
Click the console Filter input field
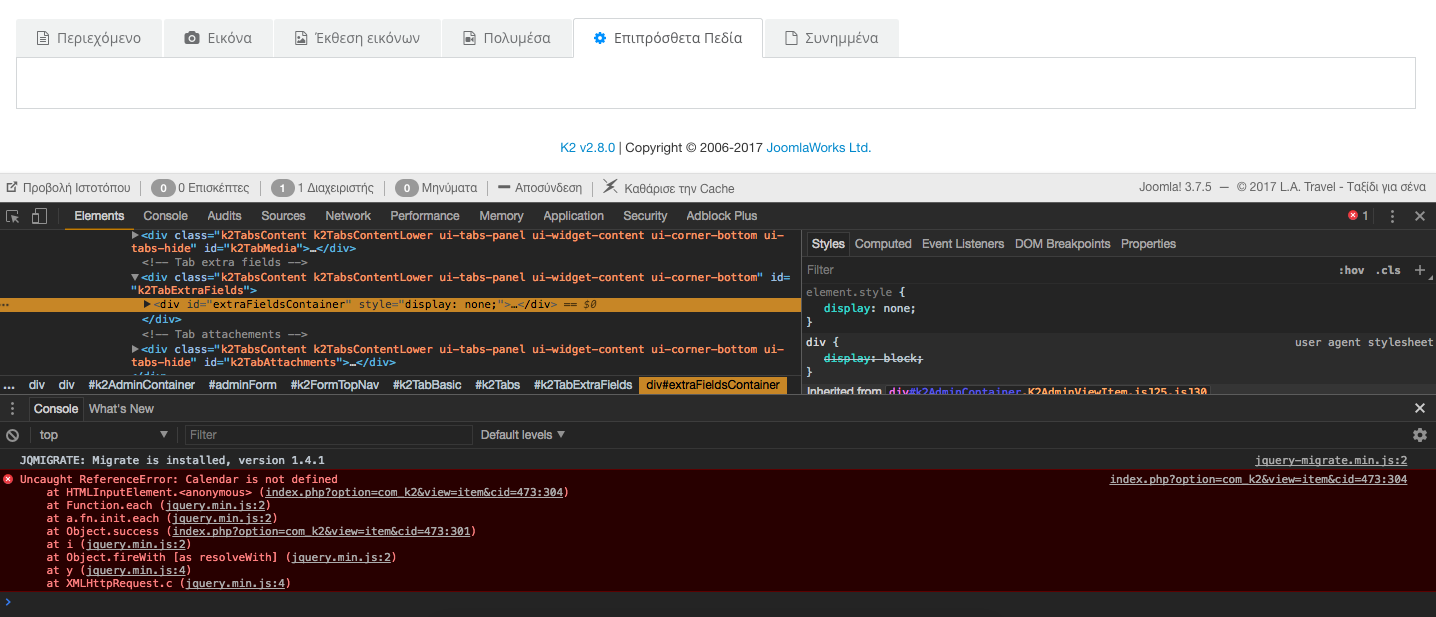pyautogui.click(x=328, y=435)
